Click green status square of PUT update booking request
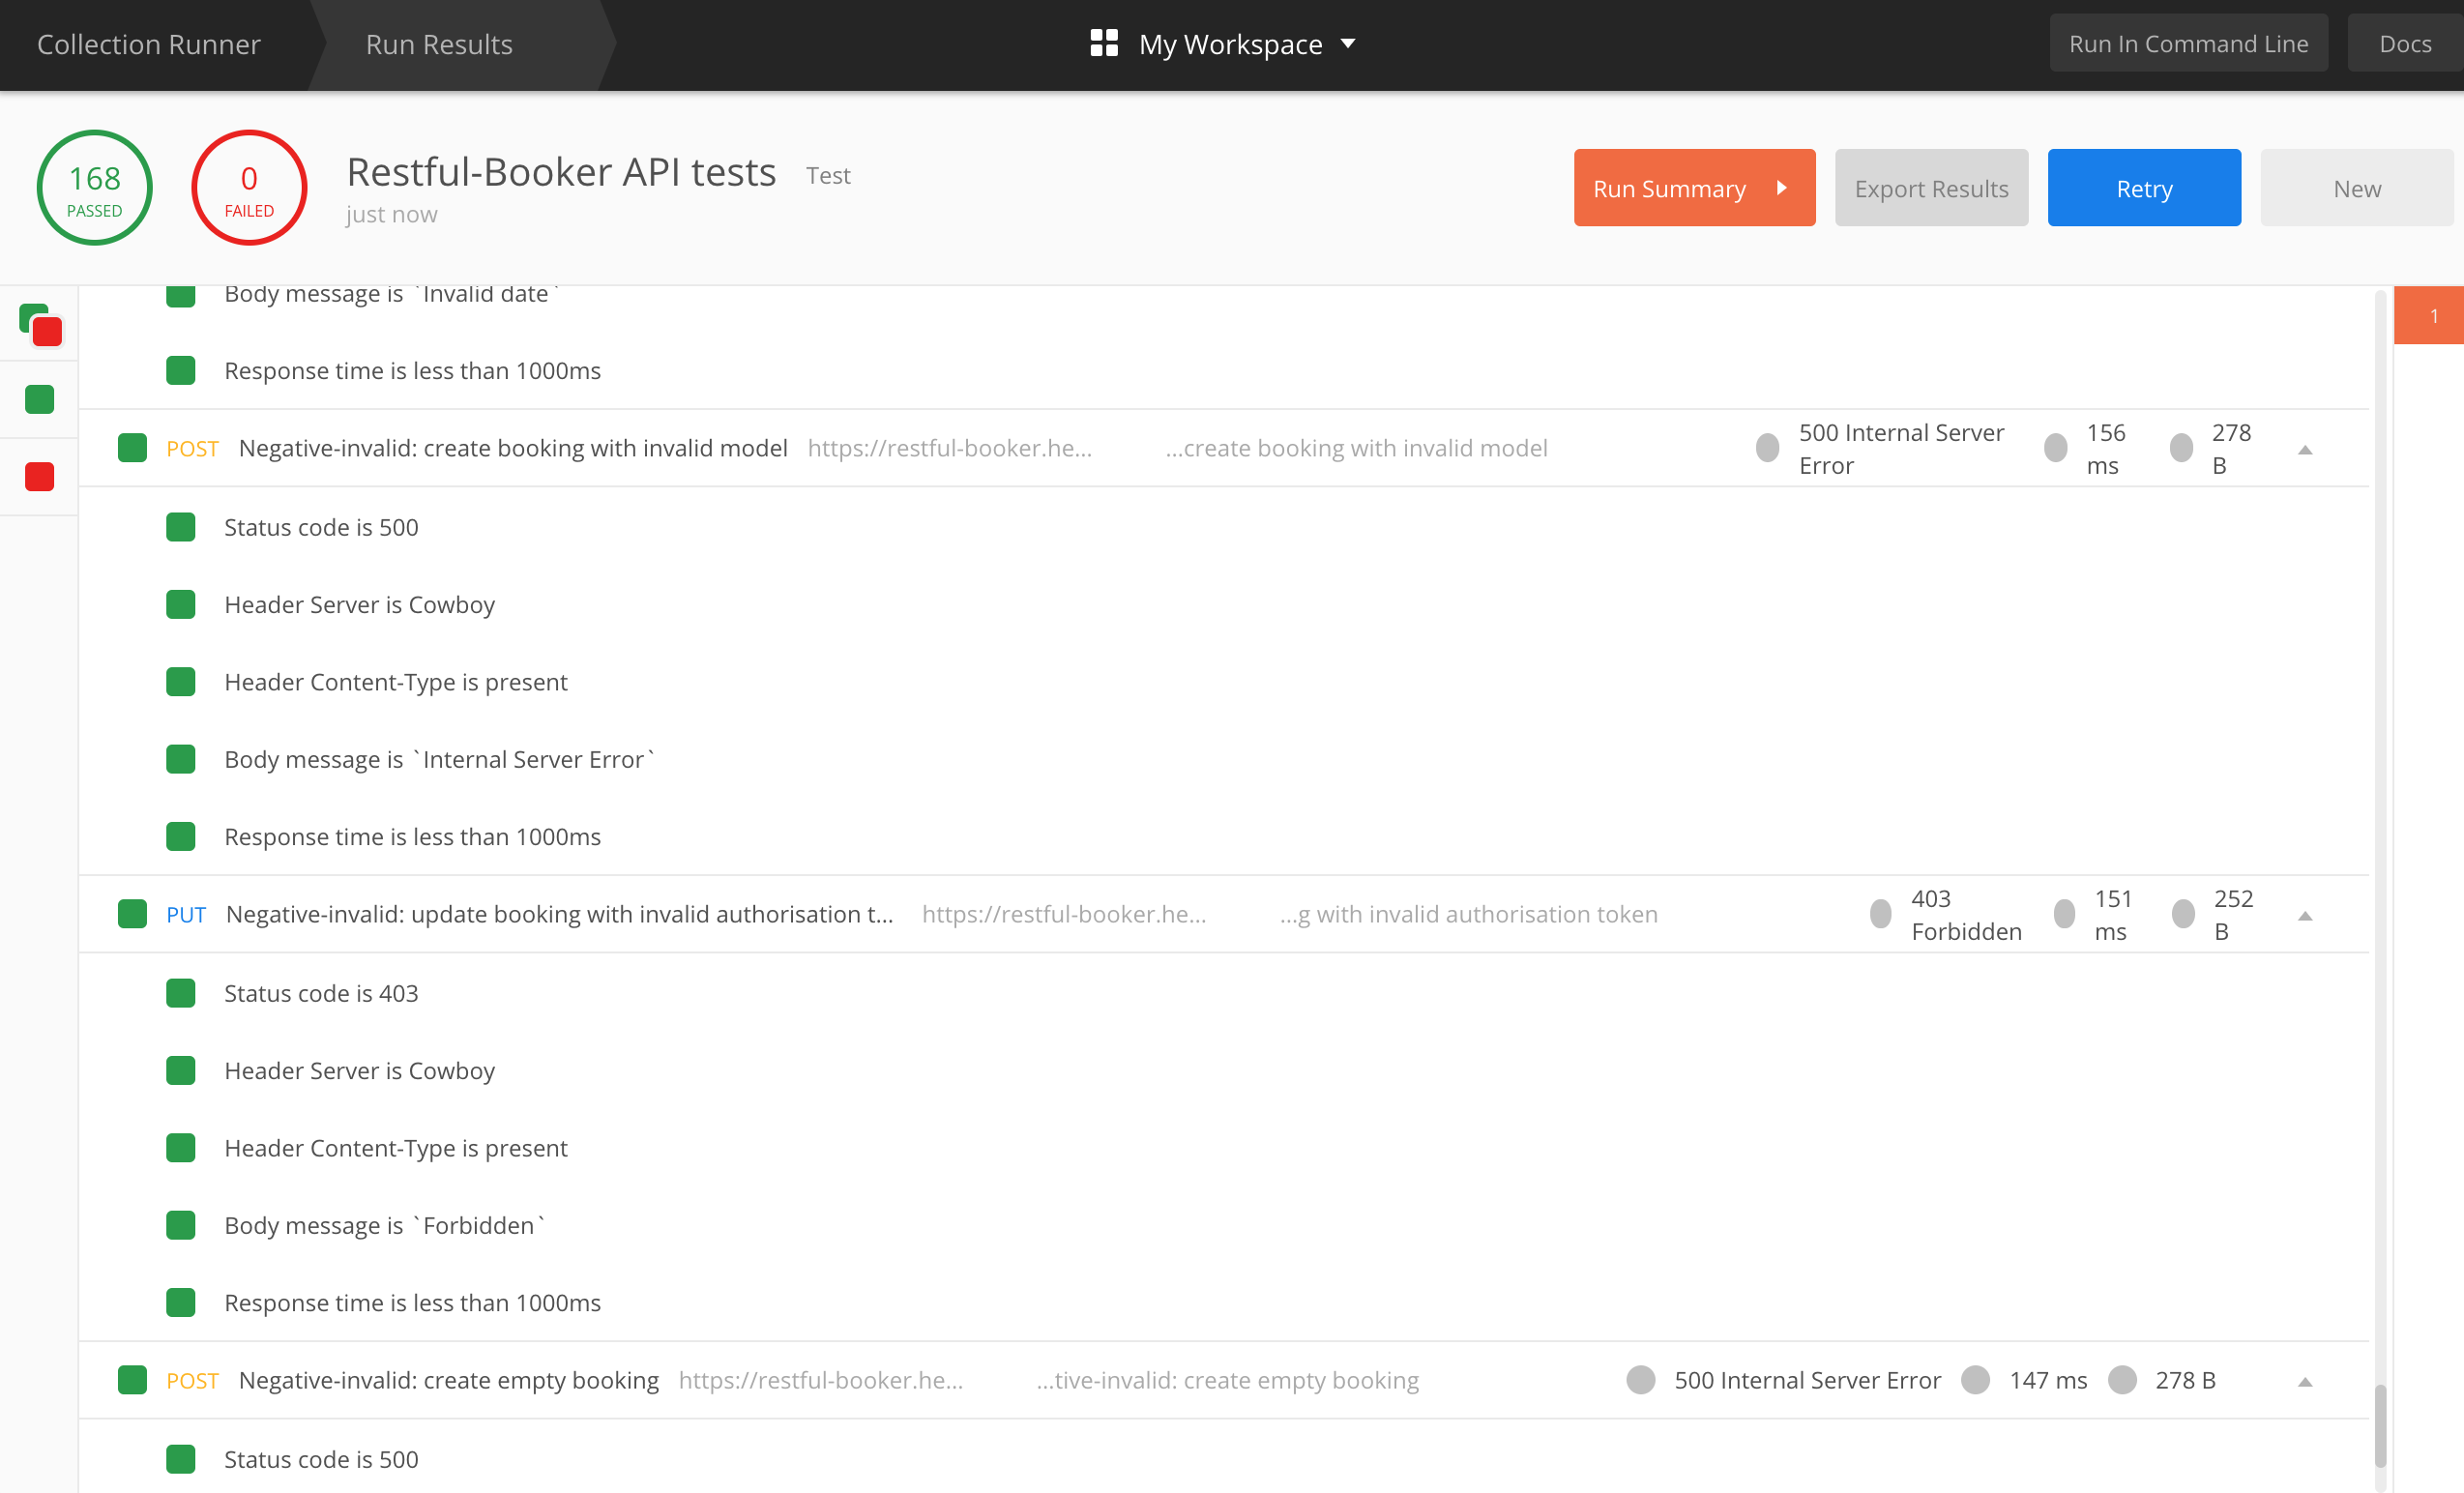Image resolution: width=2464 pixels, height=1493 pixels. (x=132, y=914)
